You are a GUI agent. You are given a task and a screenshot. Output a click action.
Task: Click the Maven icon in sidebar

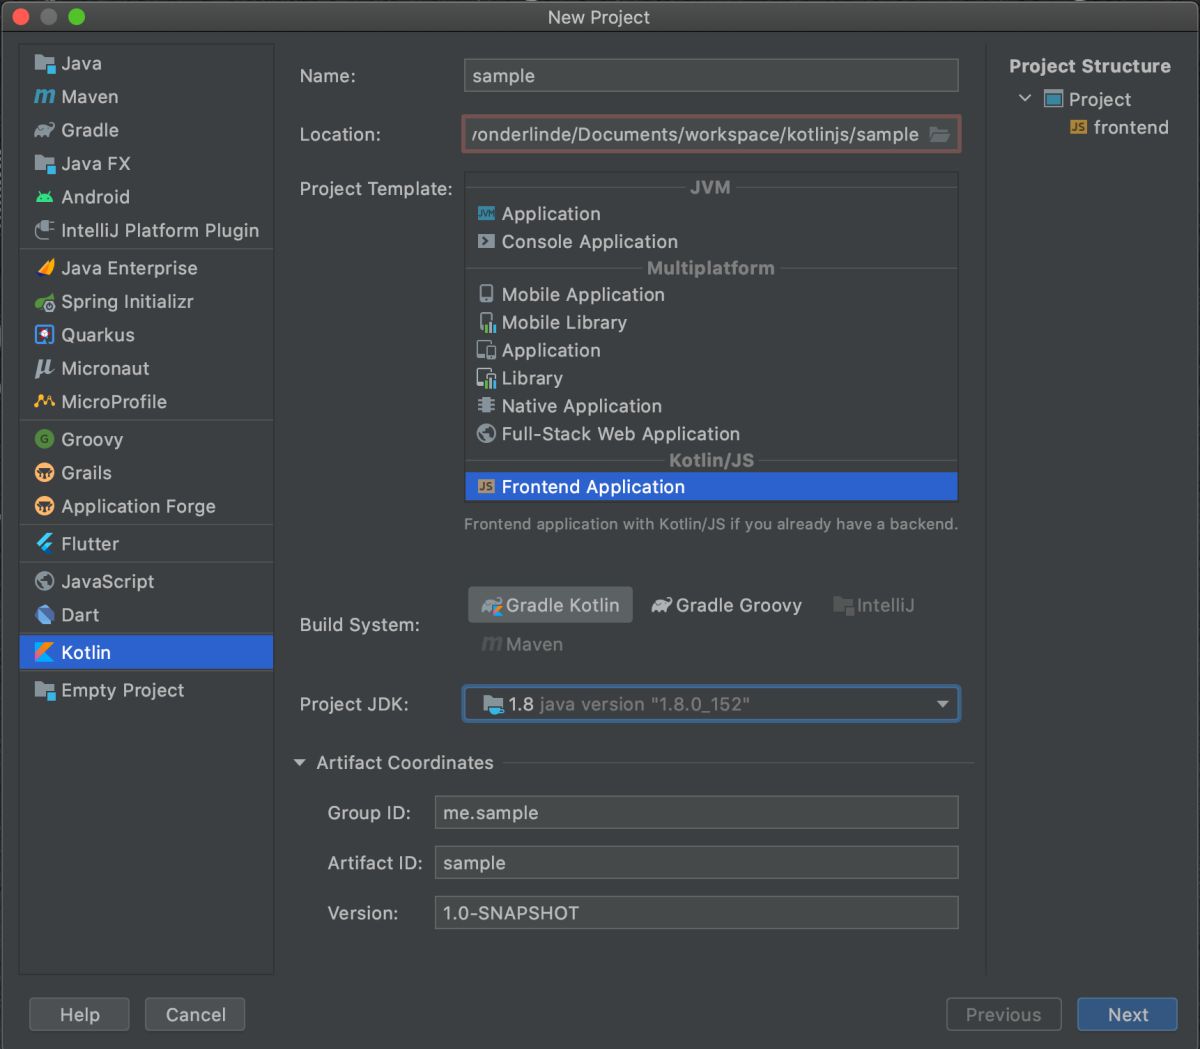point(44,97)
